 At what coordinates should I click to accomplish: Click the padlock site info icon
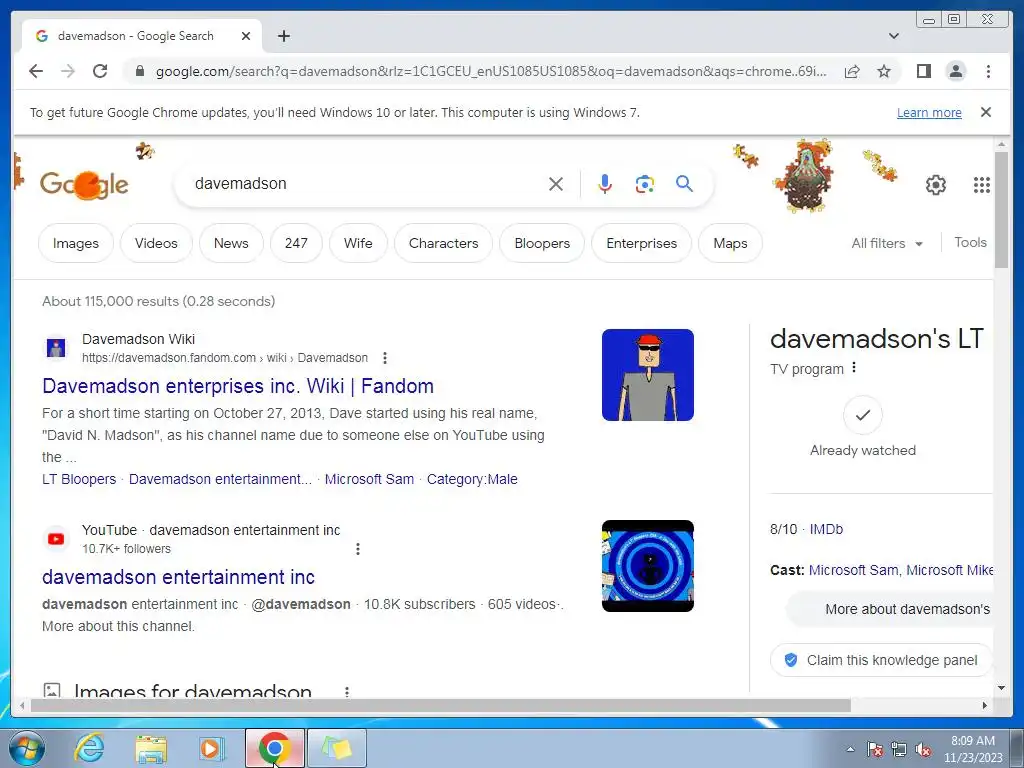139,71
